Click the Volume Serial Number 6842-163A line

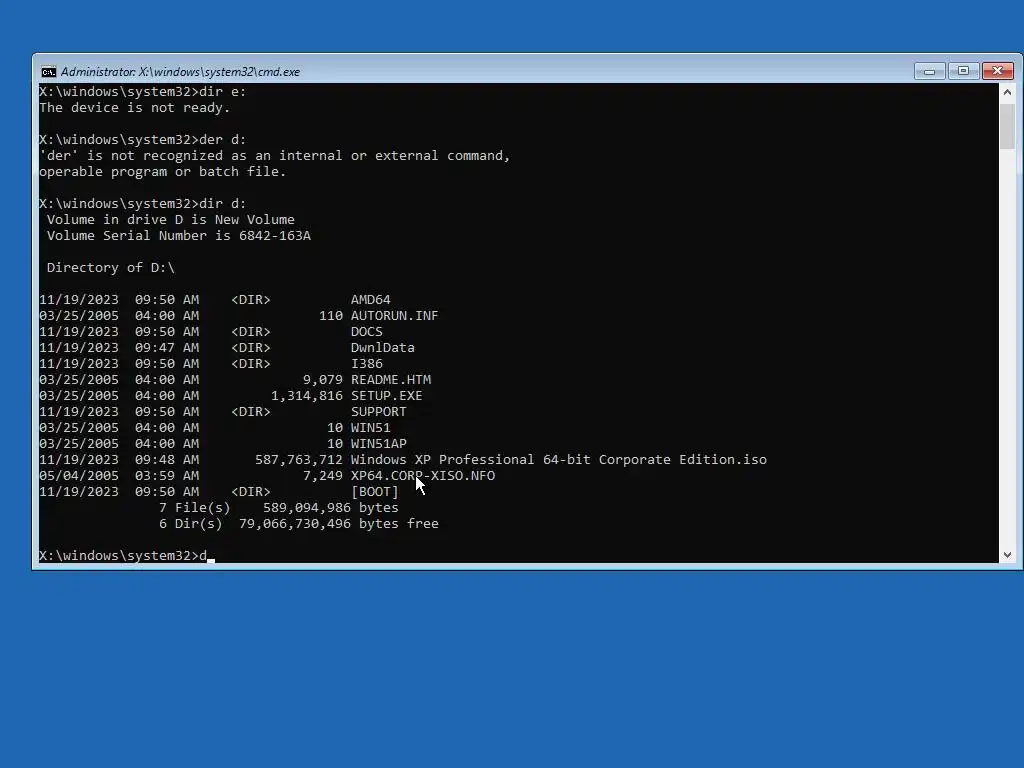(178, 236)
